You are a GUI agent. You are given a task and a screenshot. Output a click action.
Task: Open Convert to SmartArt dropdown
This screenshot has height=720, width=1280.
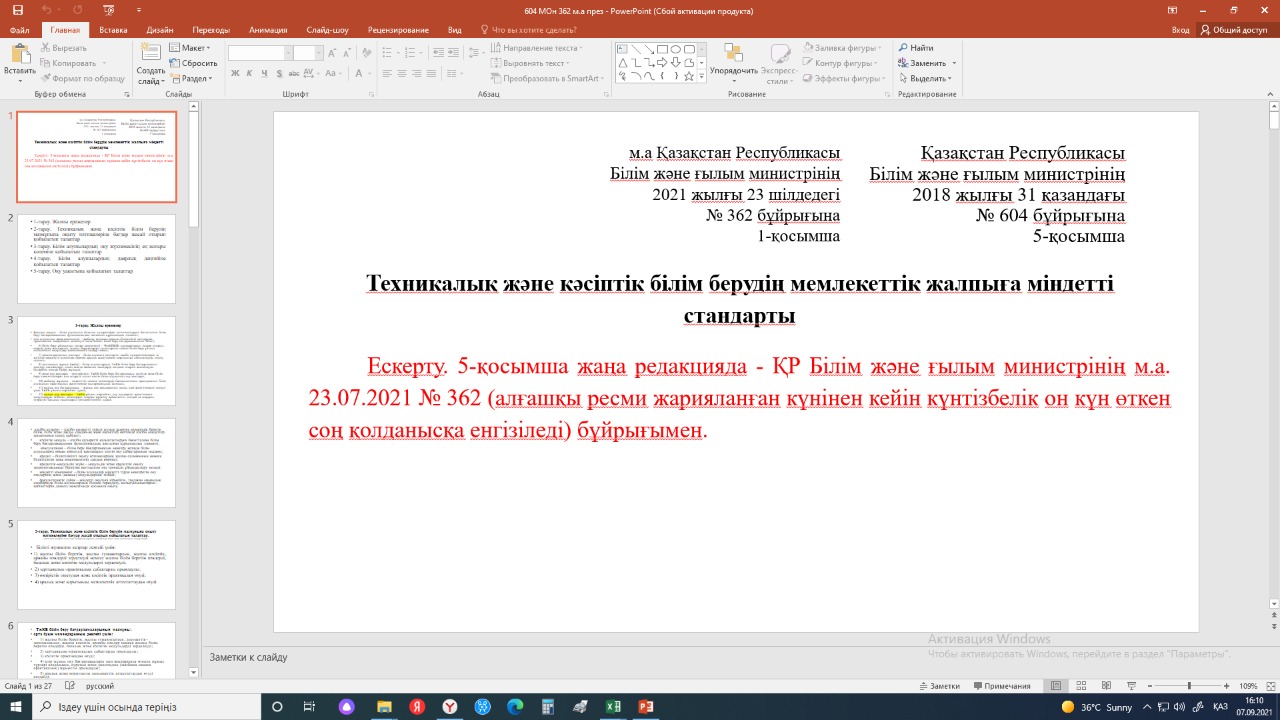click(x=548, y=78)
